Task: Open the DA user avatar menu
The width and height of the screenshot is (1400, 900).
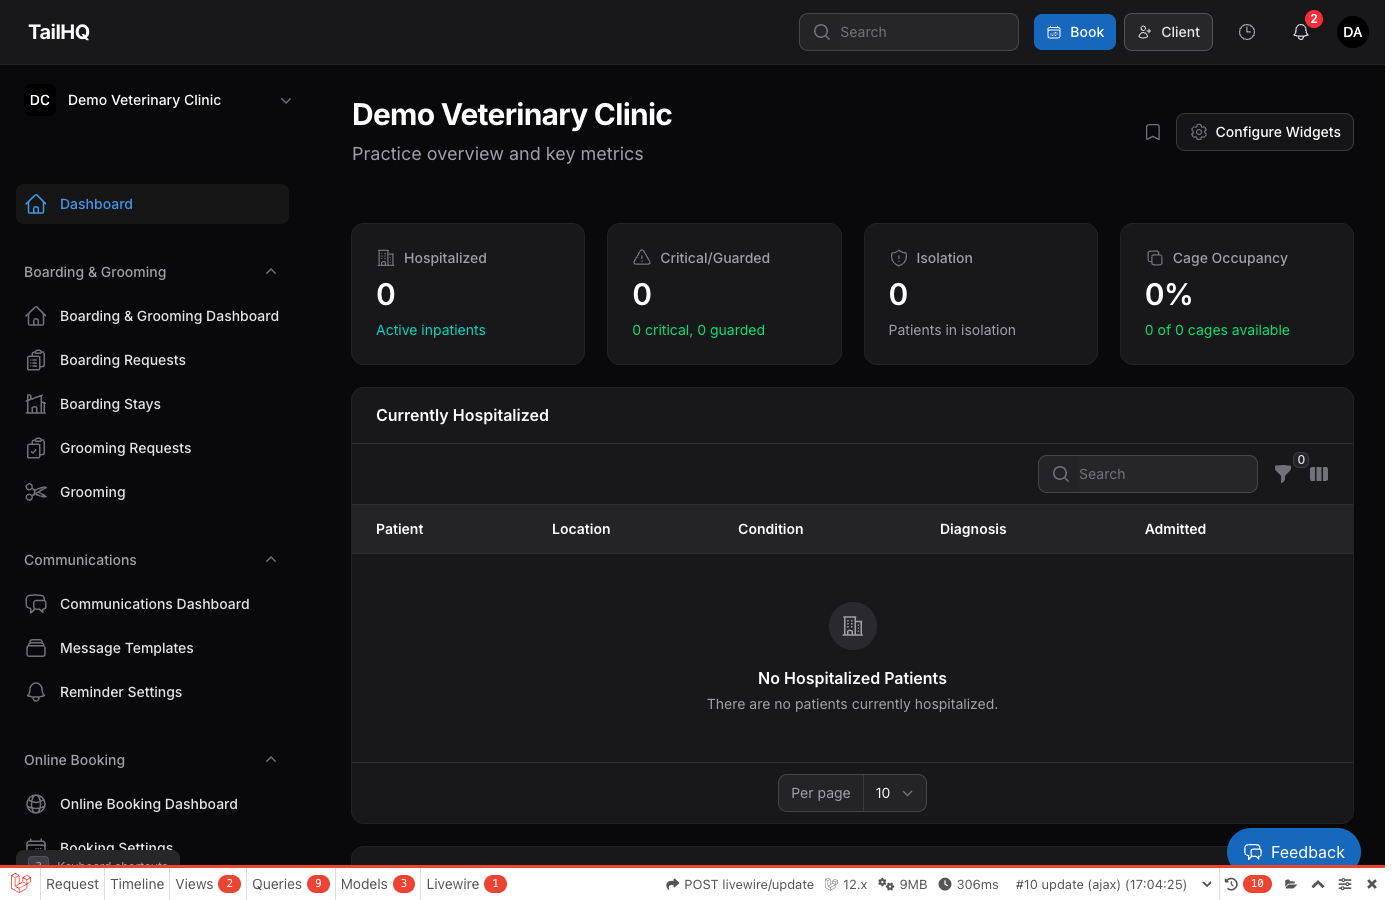Action: [x=1352, y=32]
